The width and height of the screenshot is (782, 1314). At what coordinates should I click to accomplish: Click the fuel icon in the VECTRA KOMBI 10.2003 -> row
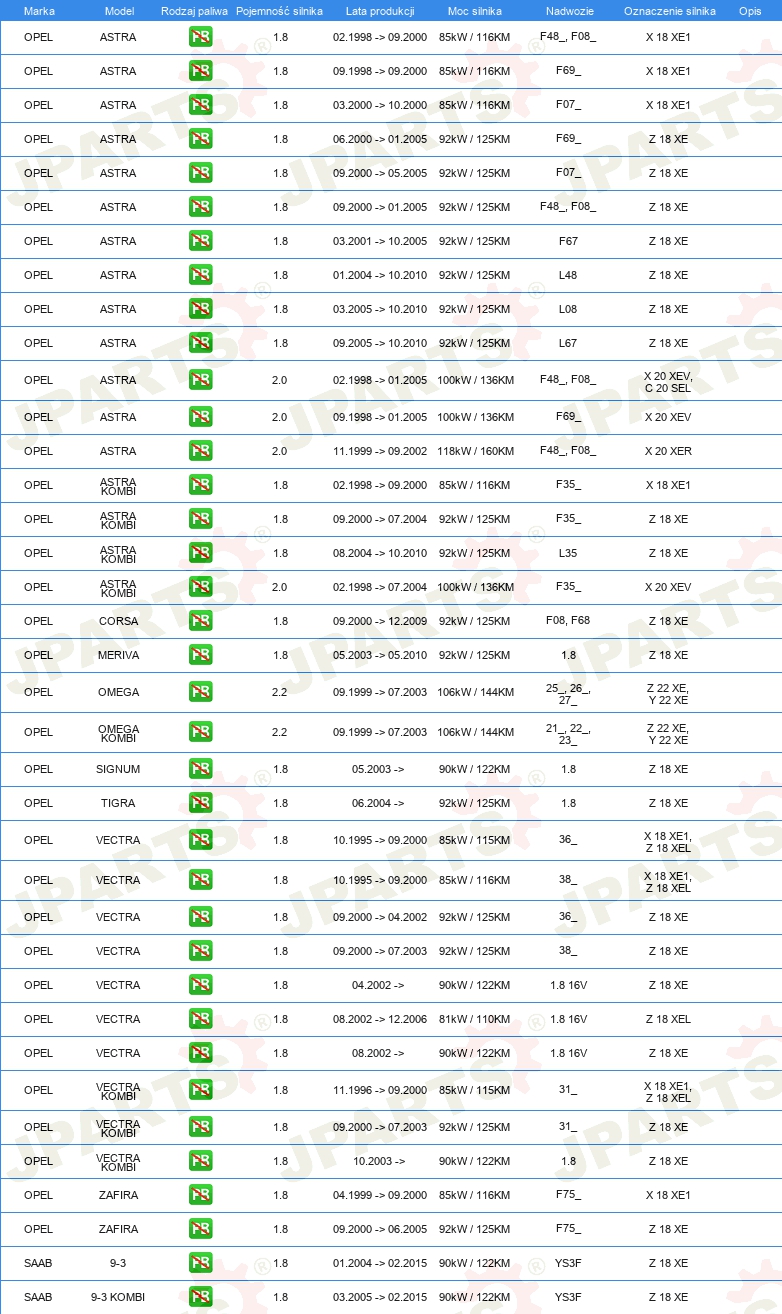pyautogui.click(x=200, y=1161)
